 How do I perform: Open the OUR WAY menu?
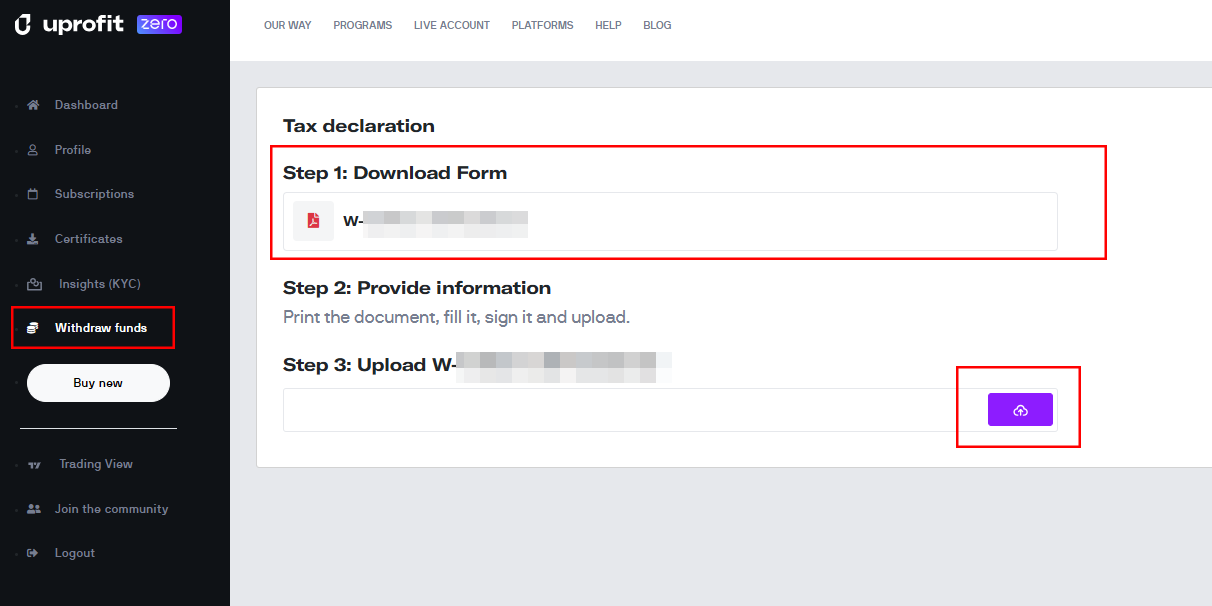click(288, 26)
